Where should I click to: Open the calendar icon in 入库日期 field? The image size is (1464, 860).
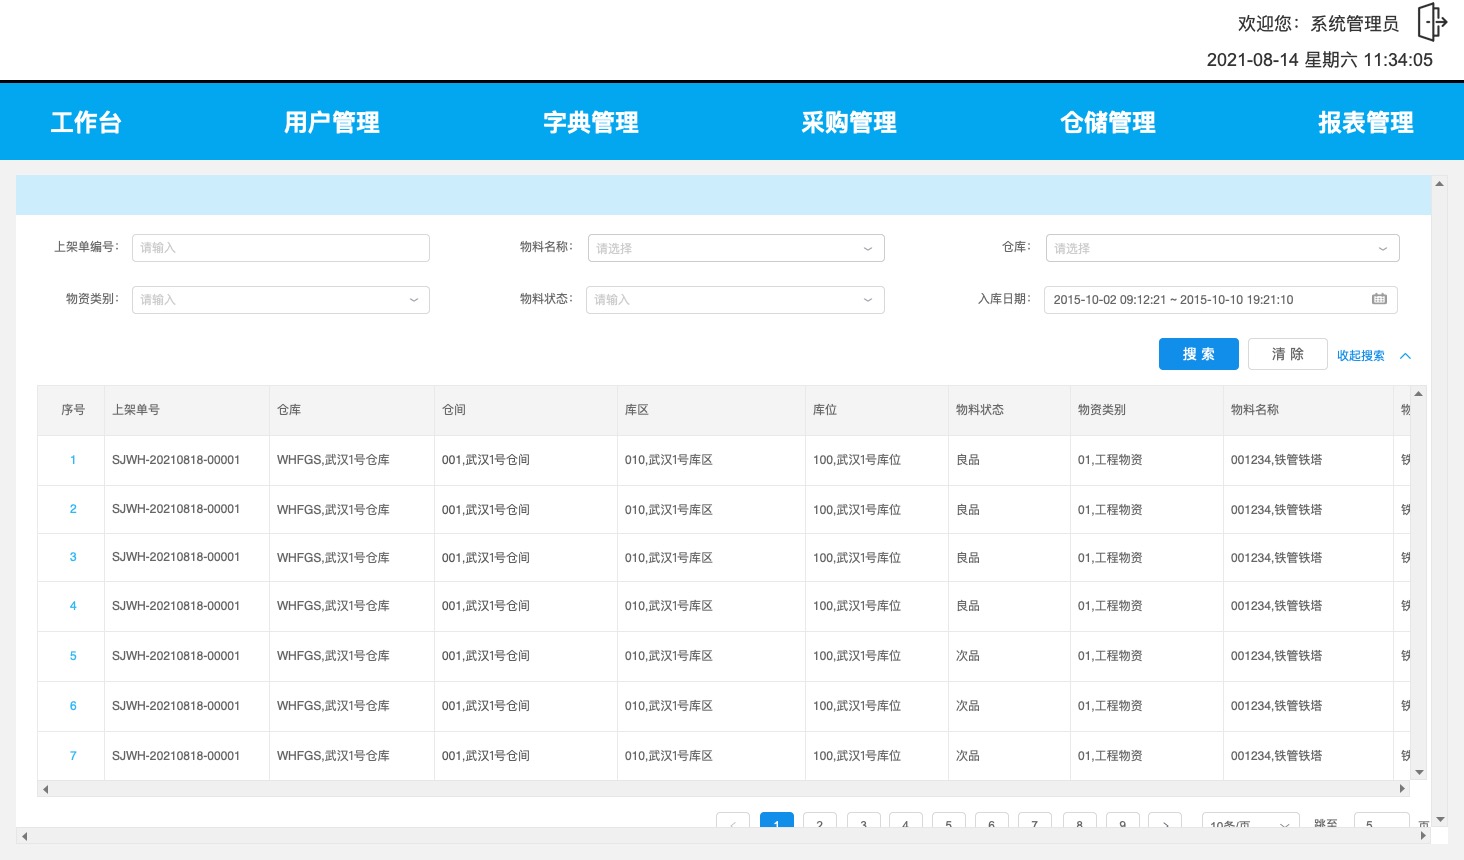point(1382,299)
